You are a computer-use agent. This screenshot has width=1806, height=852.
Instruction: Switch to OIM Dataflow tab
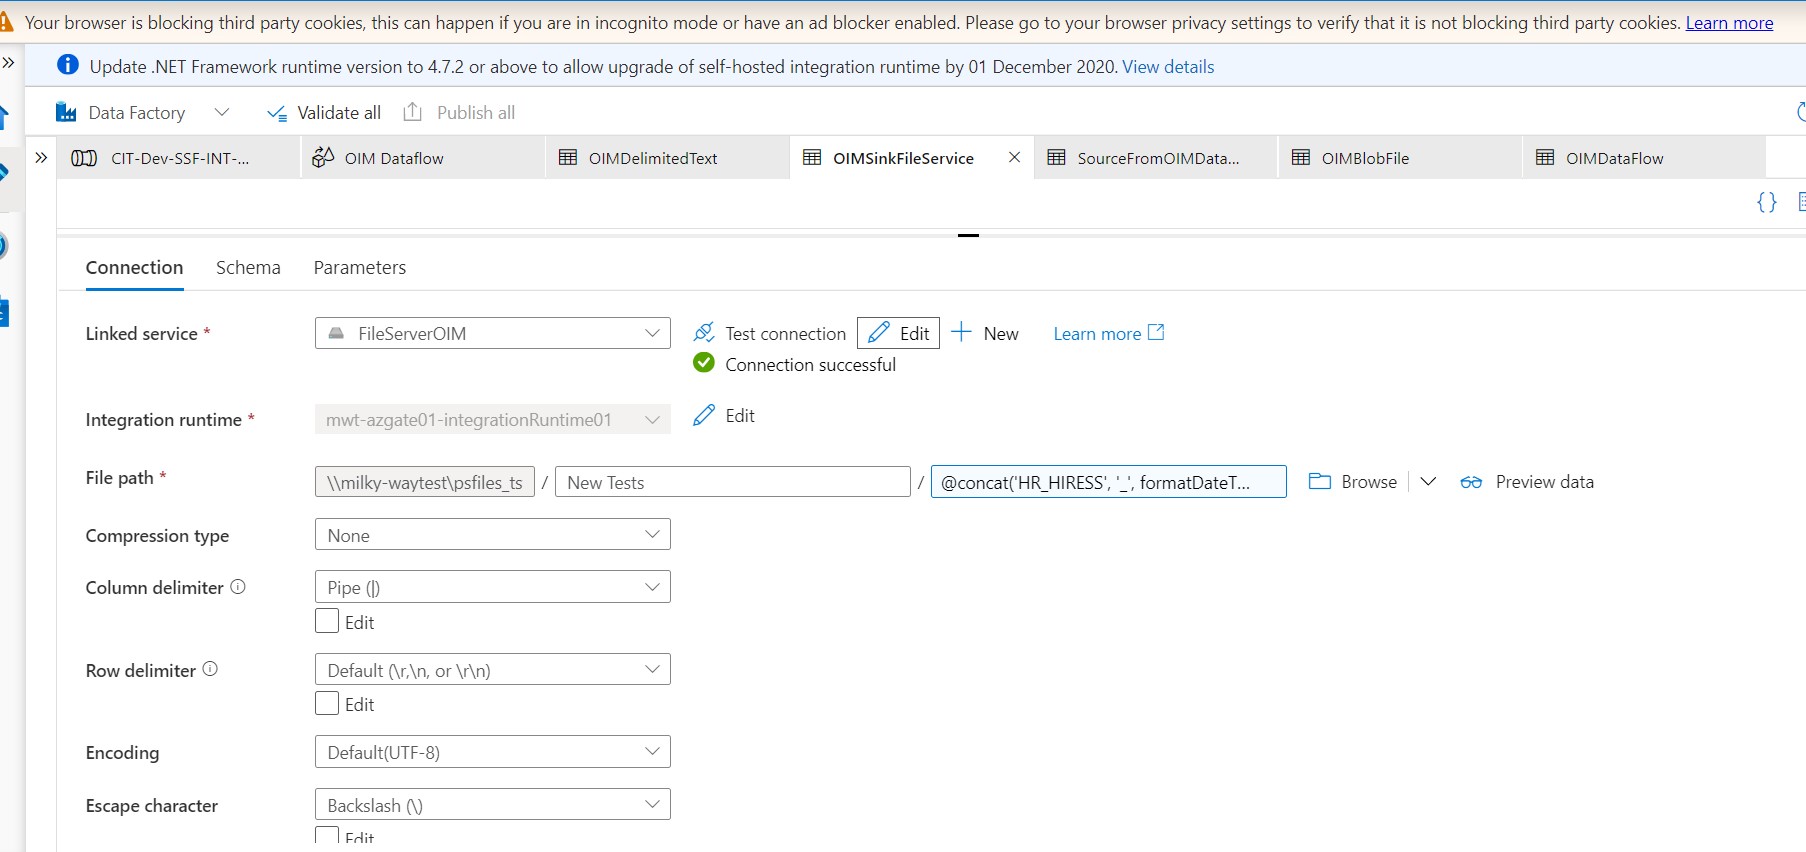(x=423, y=158)
